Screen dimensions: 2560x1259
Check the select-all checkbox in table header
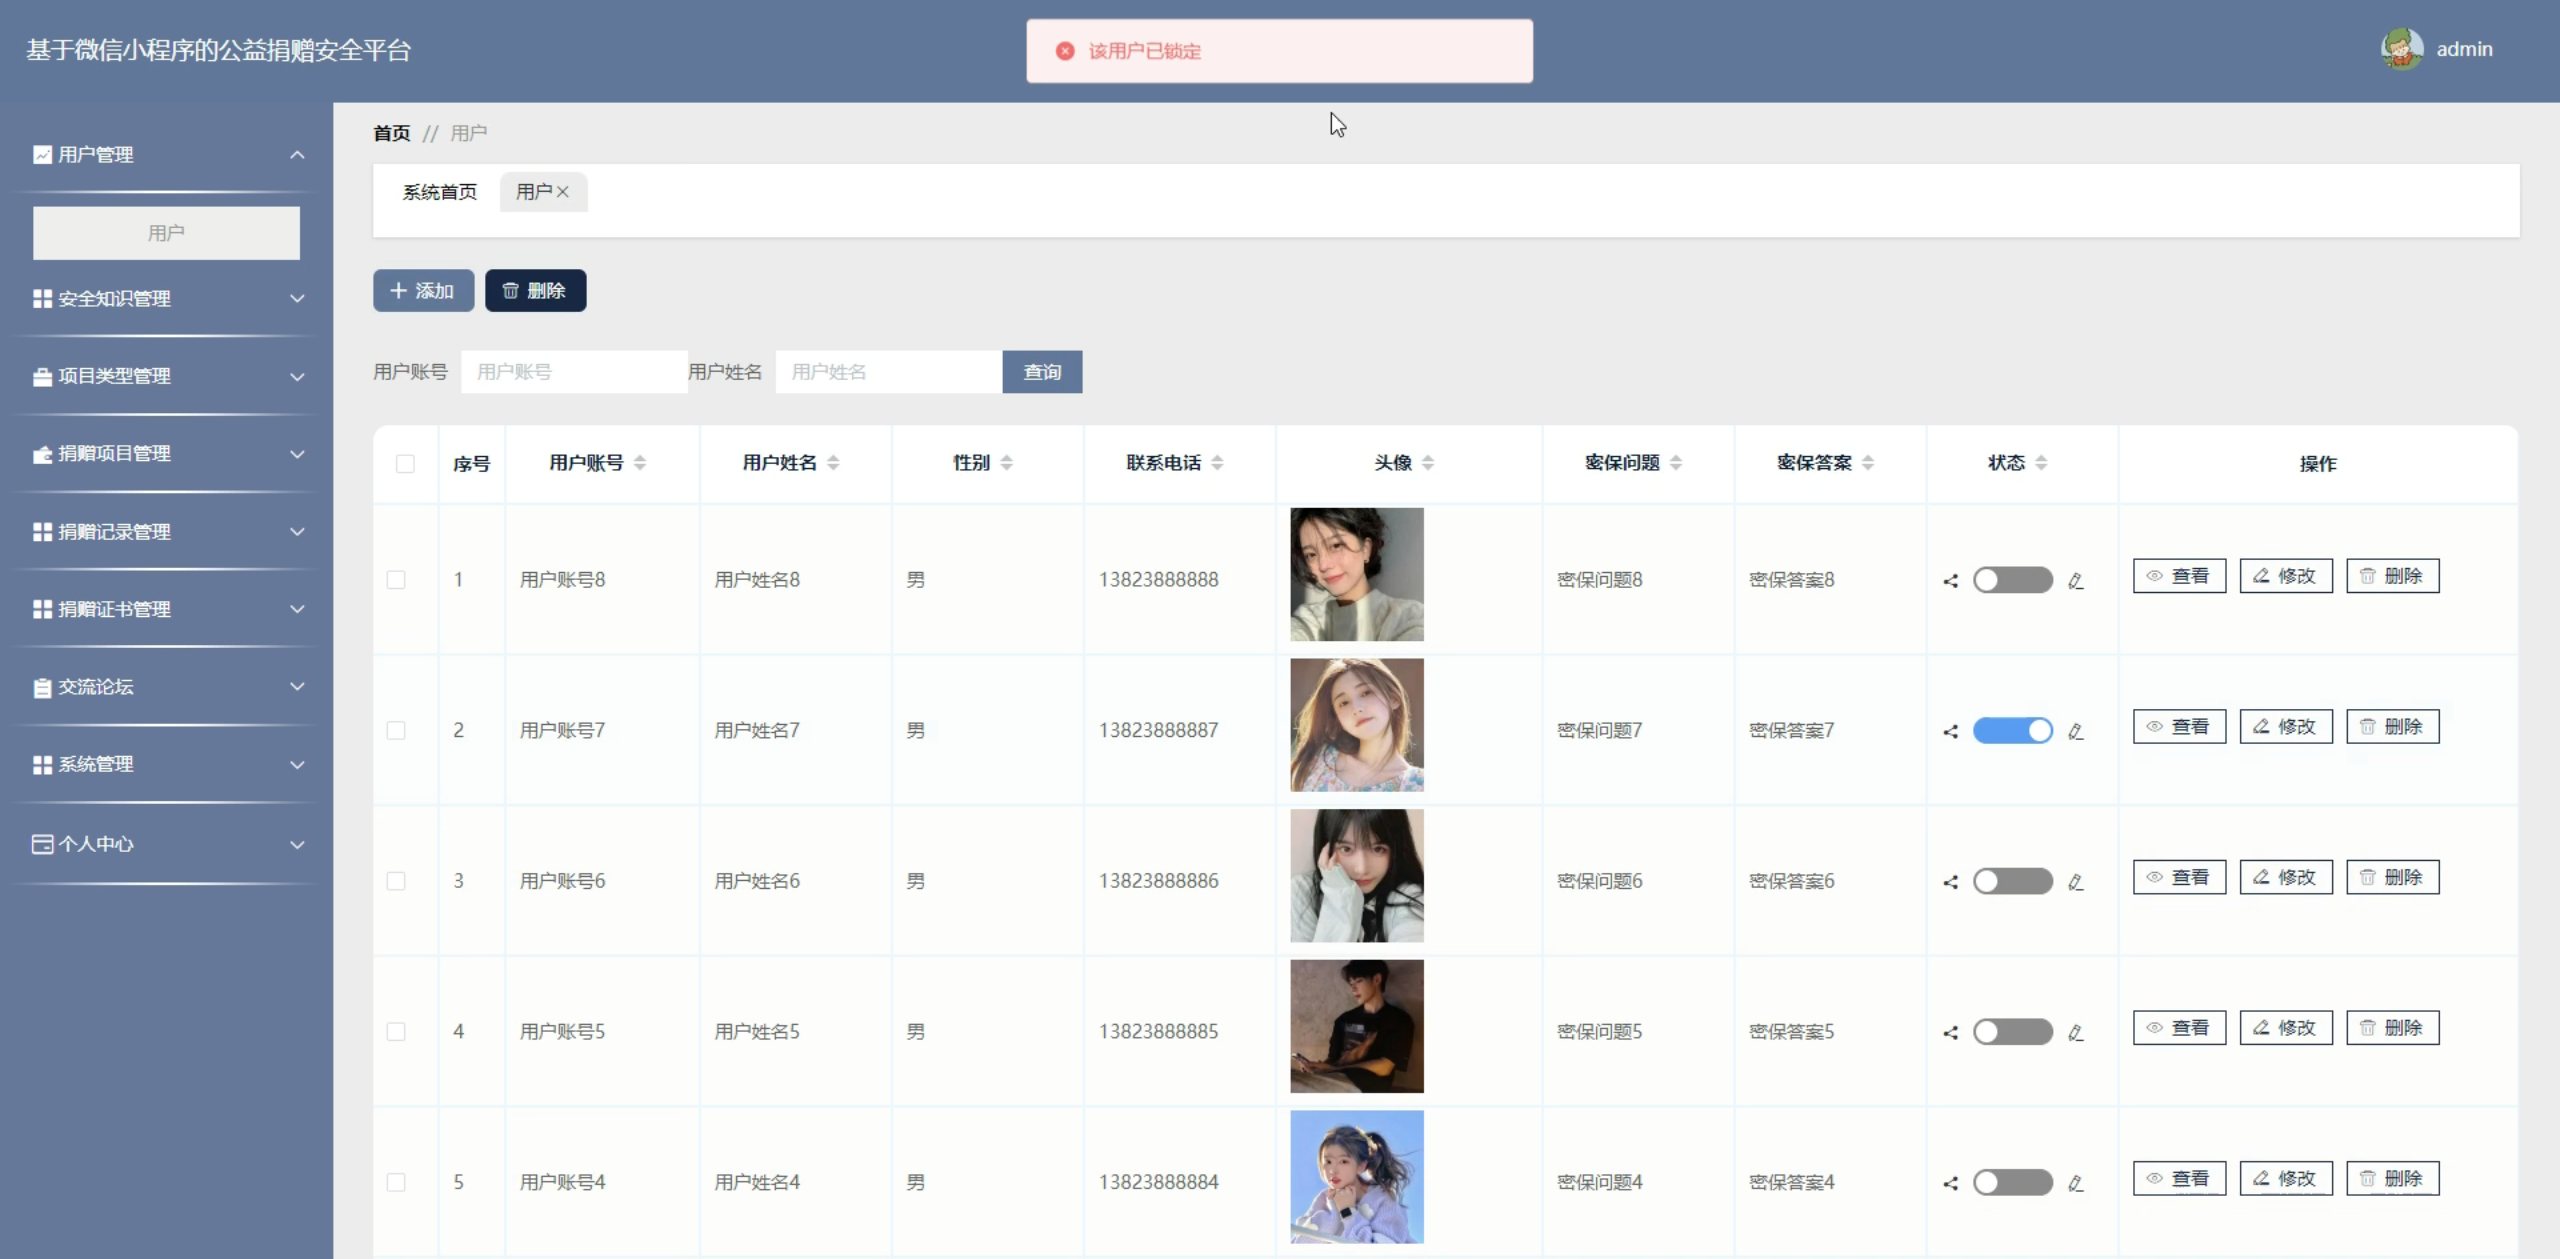pos(405,464)
